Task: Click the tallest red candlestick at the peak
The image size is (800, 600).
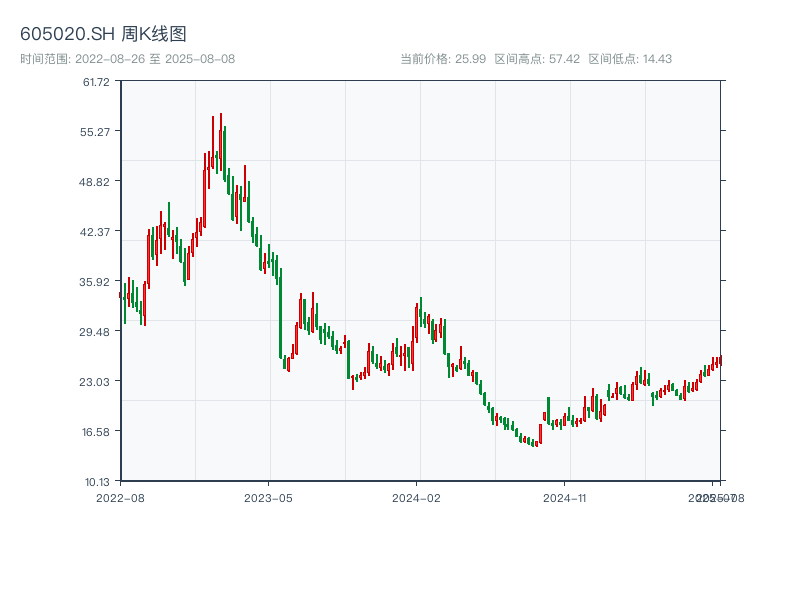Action: (x=221, y=143)
